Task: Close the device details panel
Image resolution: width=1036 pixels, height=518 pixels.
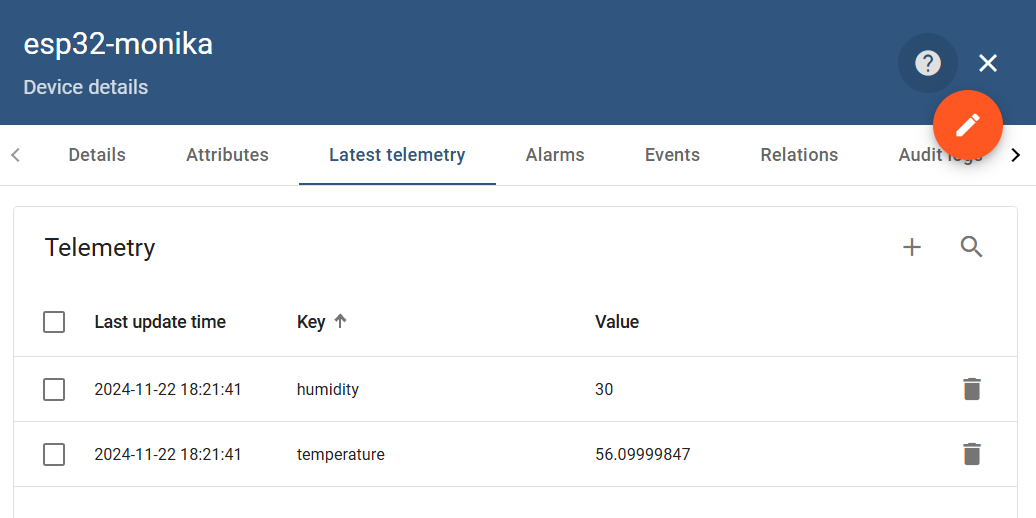Action: point(988,63)
